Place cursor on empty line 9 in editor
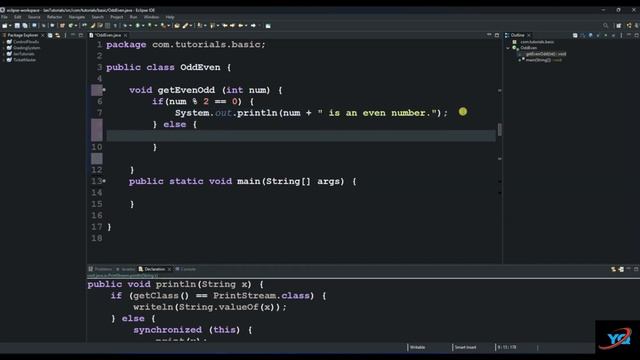This screenshot has height=360, width=640. click(x=301, y=136)
